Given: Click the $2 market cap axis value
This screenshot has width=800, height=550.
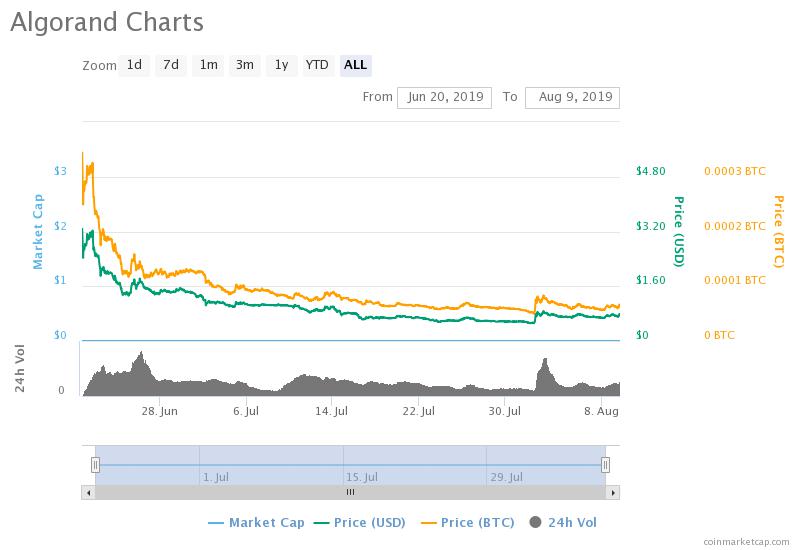Looking at the screenshot, I should pyautogui.click(x=60, y=226).
